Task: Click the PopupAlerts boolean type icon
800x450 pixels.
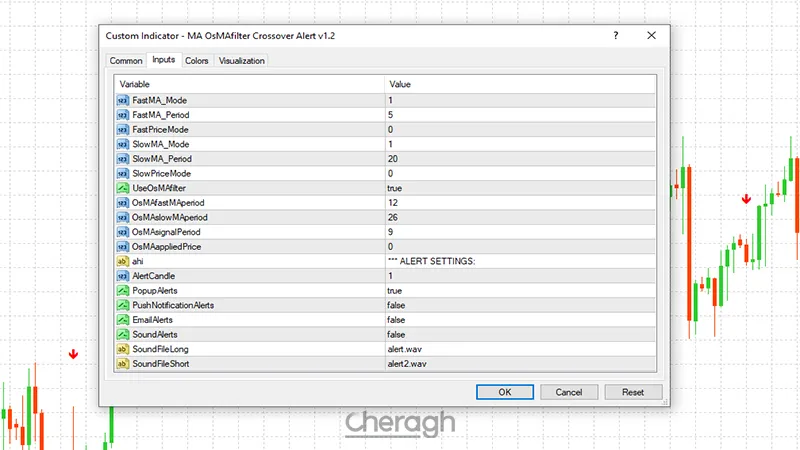Action: pos(123,290)
